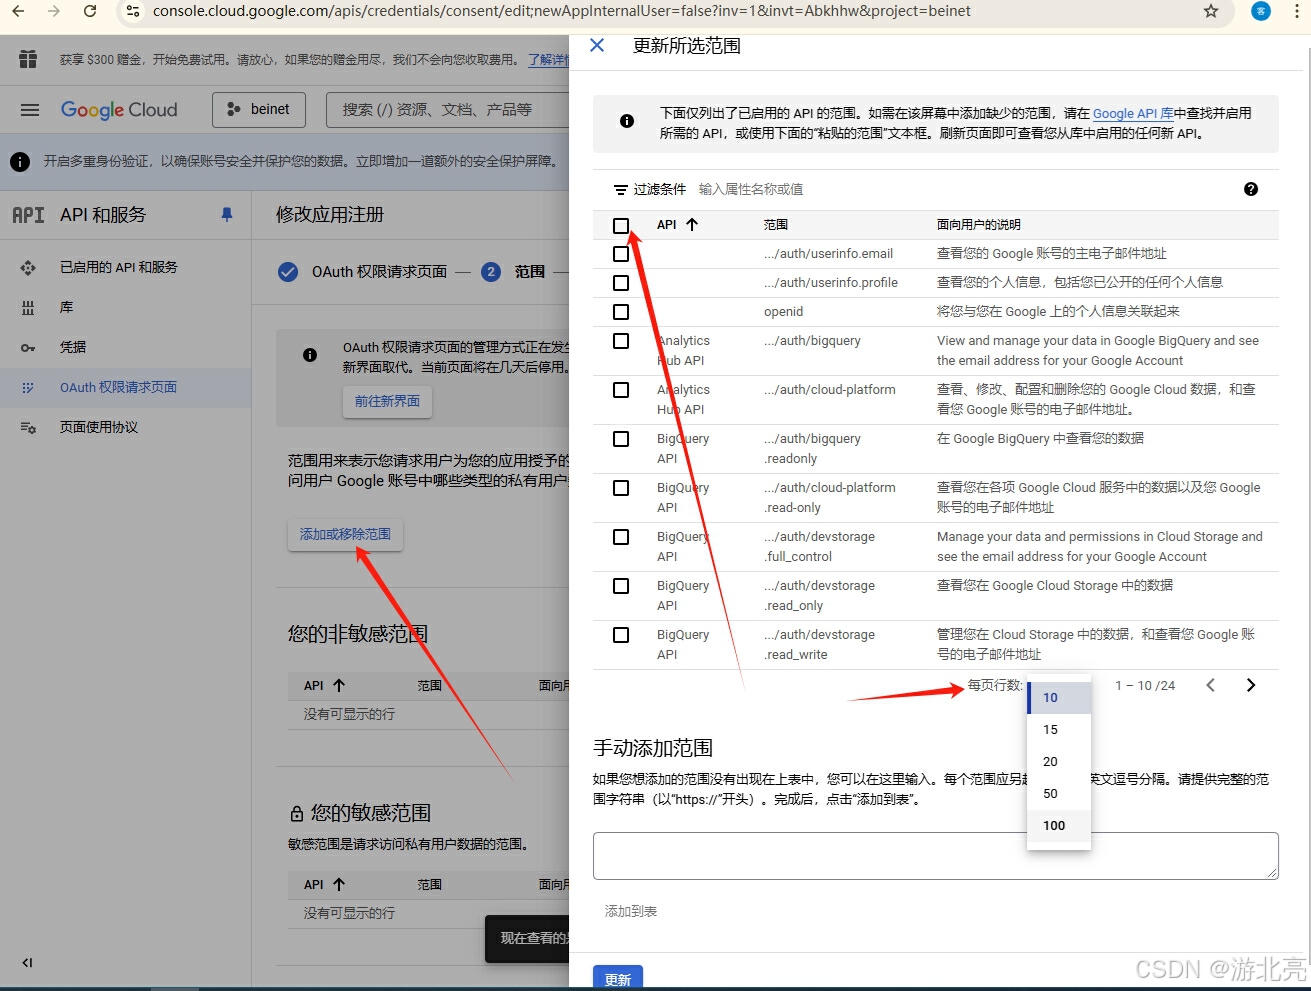Screen dimensions: 1311x991
Task: Select 20 rows per page option
Action: pyautogui.click(x=1059, y=762)
